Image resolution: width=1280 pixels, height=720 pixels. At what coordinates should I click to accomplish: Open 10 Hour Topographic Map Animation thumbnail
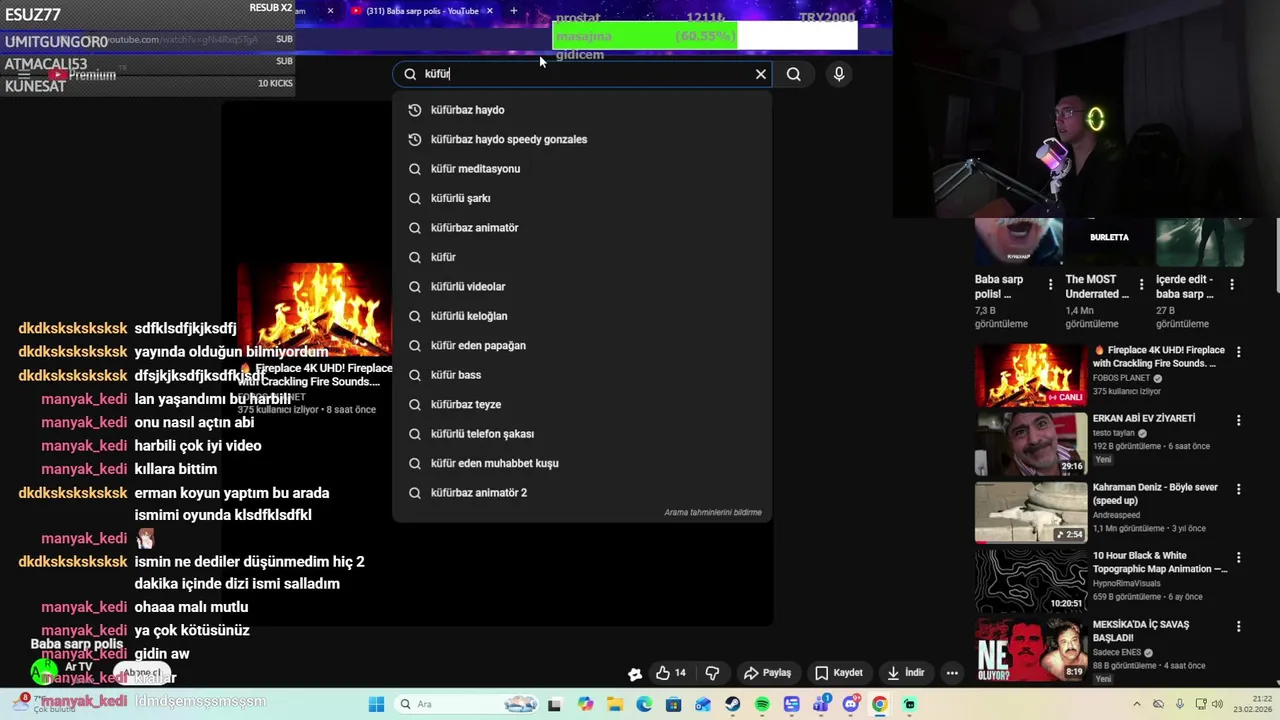point(1031,581)
